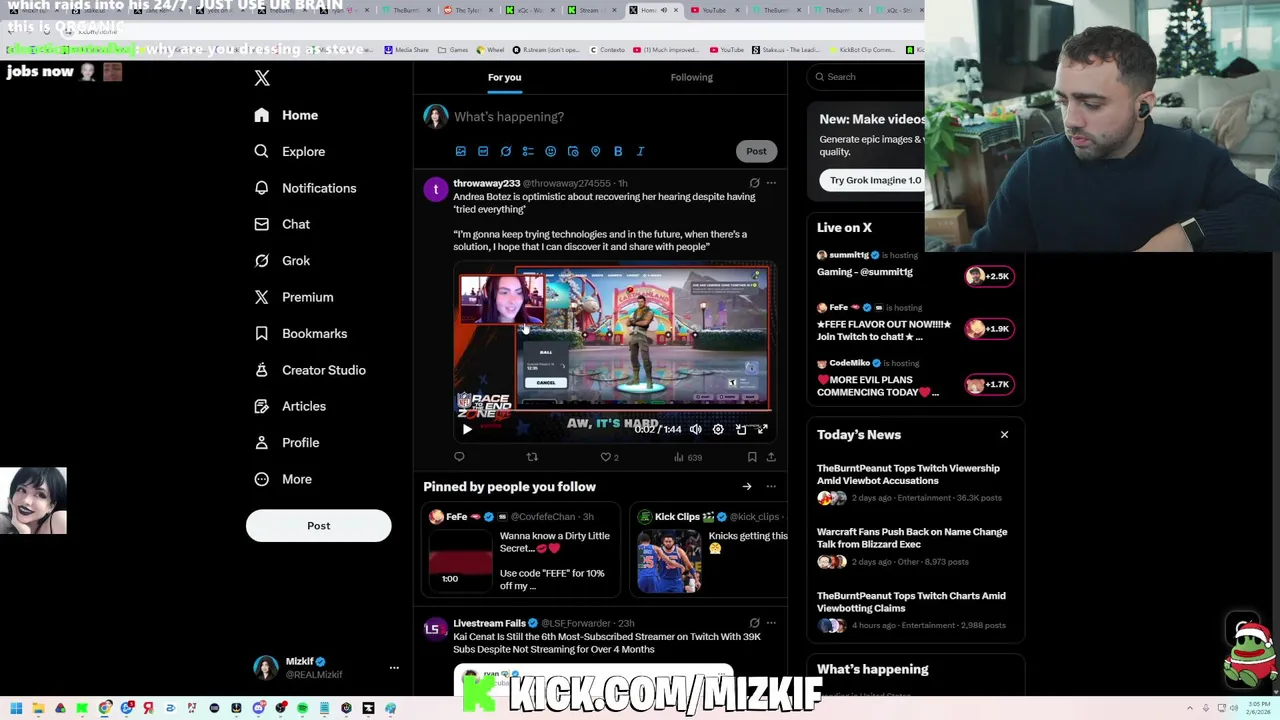Open Chat in the sidebar

281,224
